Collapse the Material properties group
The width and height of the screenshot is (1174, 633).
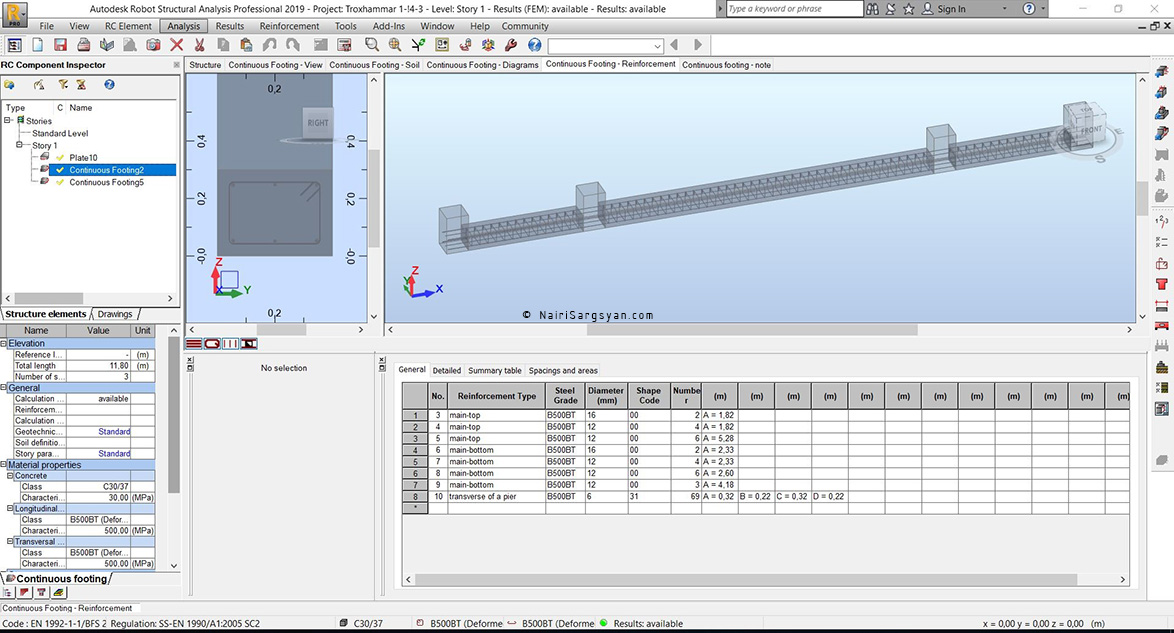4,464
